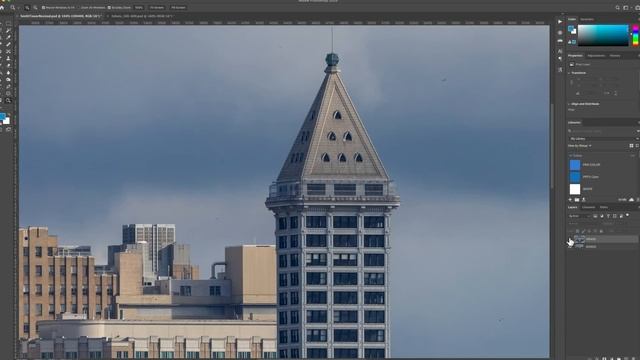Collapse the Transform section
The width and height of the screenshot is (640, 360).
tap(569, 73)
